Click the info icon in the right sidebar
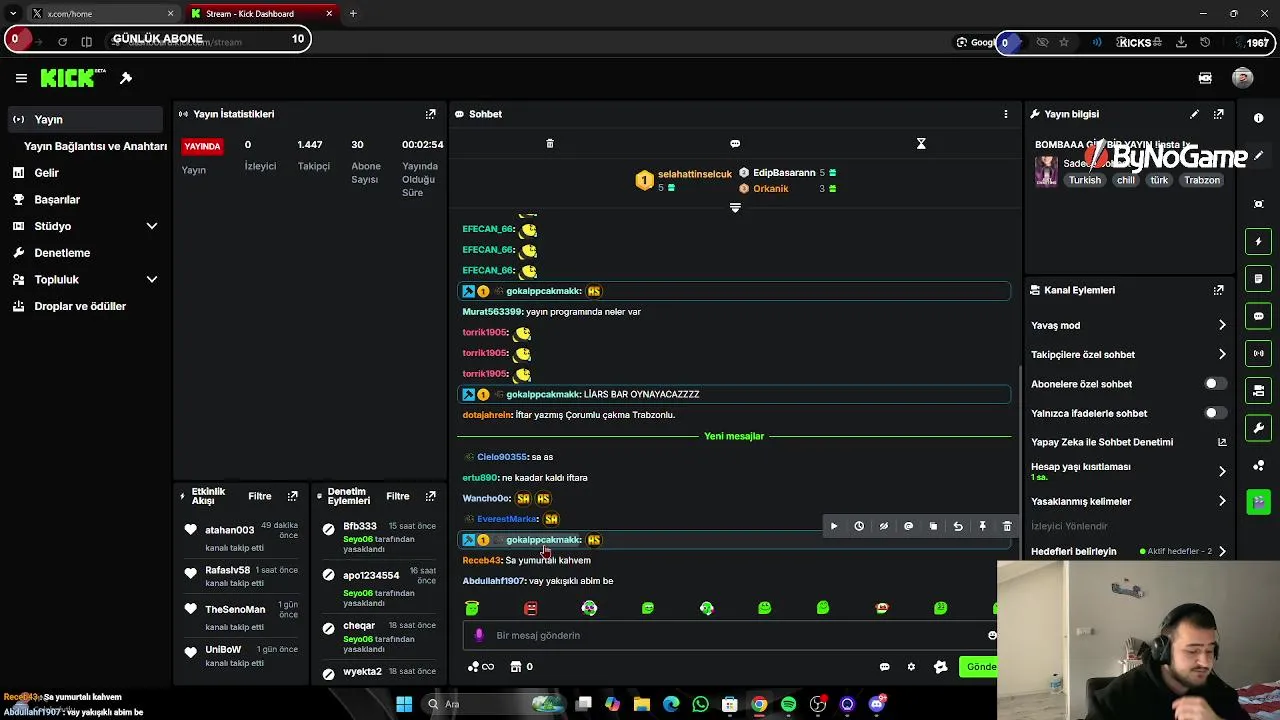 1259,118
